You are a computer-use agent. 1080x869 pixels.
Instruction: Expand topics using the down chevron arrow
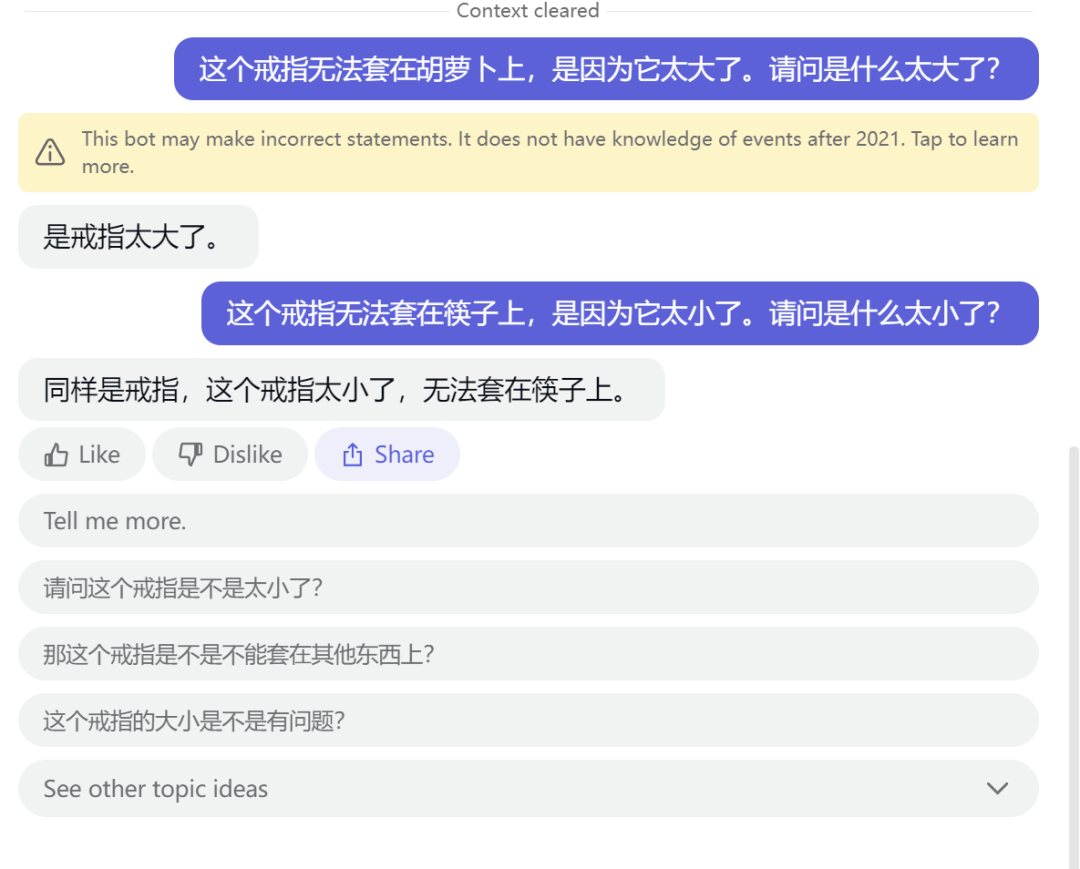click(x=997, y=788)
